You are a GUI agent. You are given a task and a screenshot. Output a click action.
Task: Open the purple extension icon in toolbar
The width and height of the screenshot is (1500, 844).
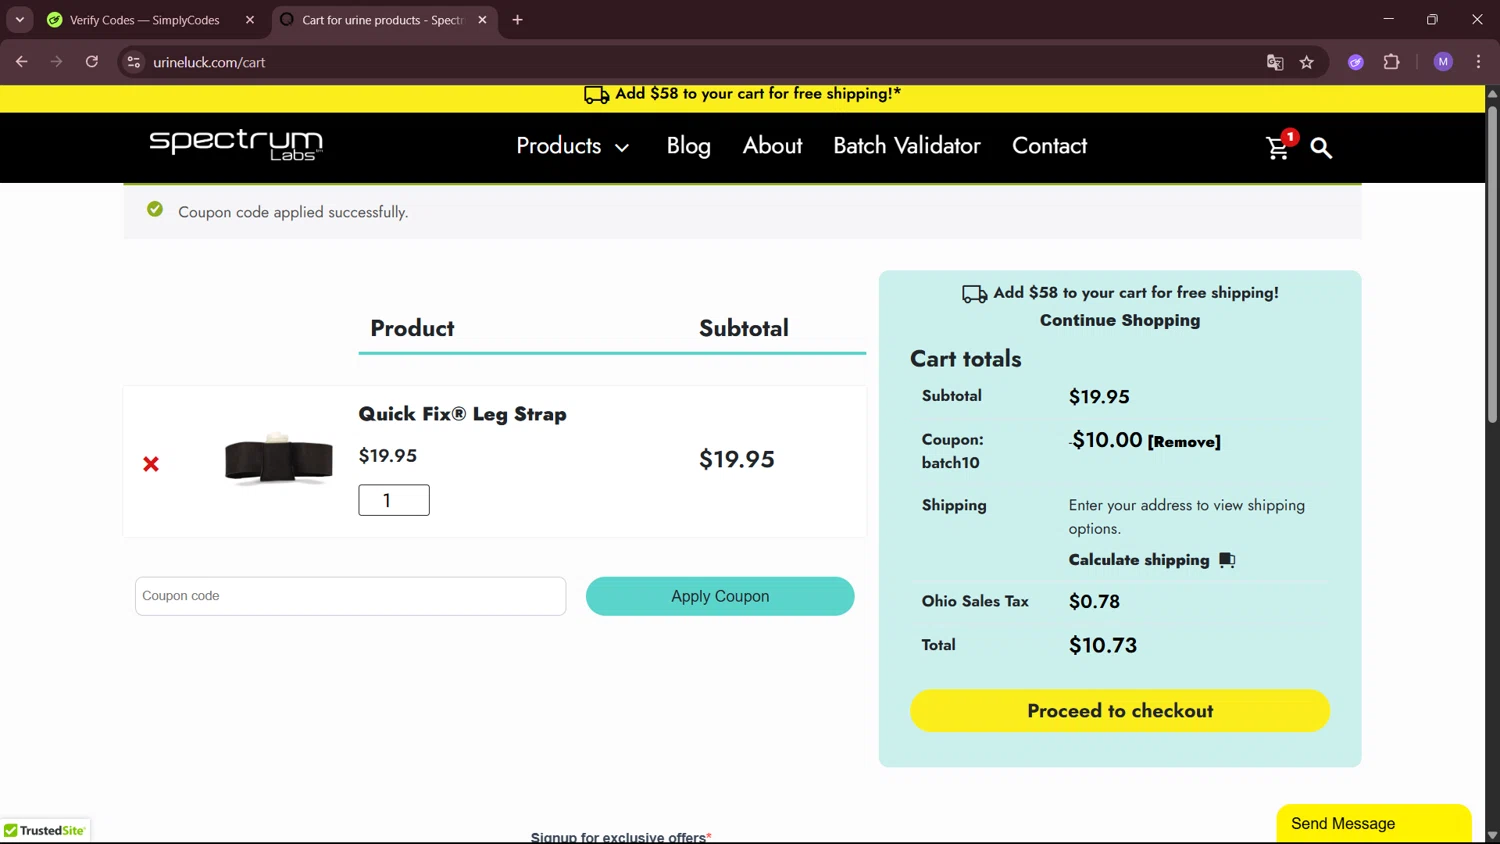click(x=1356, y=62)
